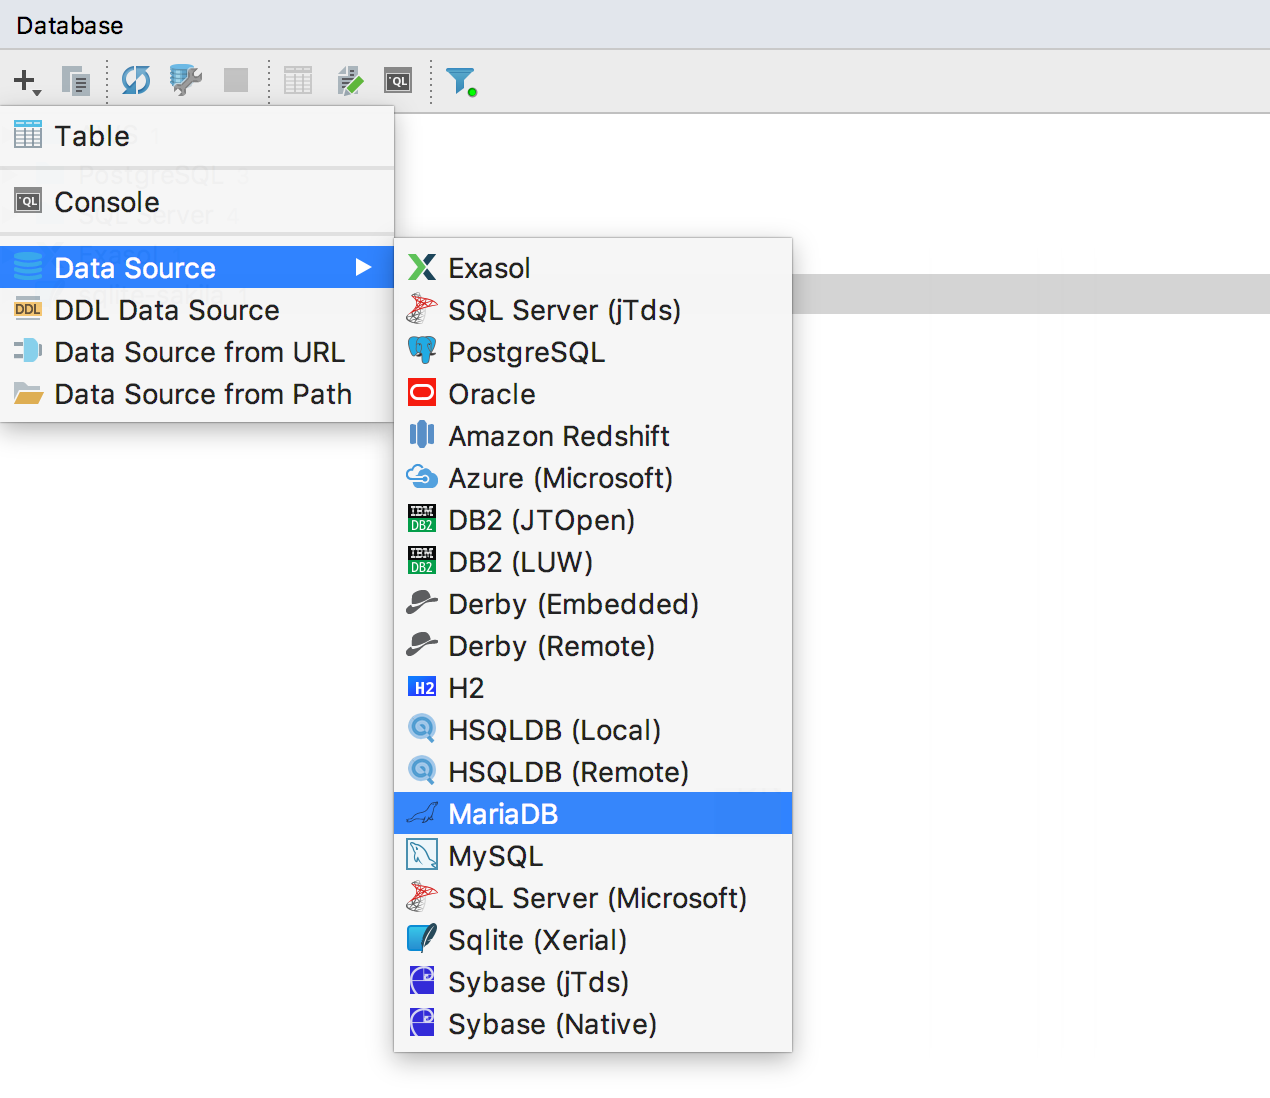Select Exasol data source
Screen dimensions: 1270x1098
click(x=593, y=268)
